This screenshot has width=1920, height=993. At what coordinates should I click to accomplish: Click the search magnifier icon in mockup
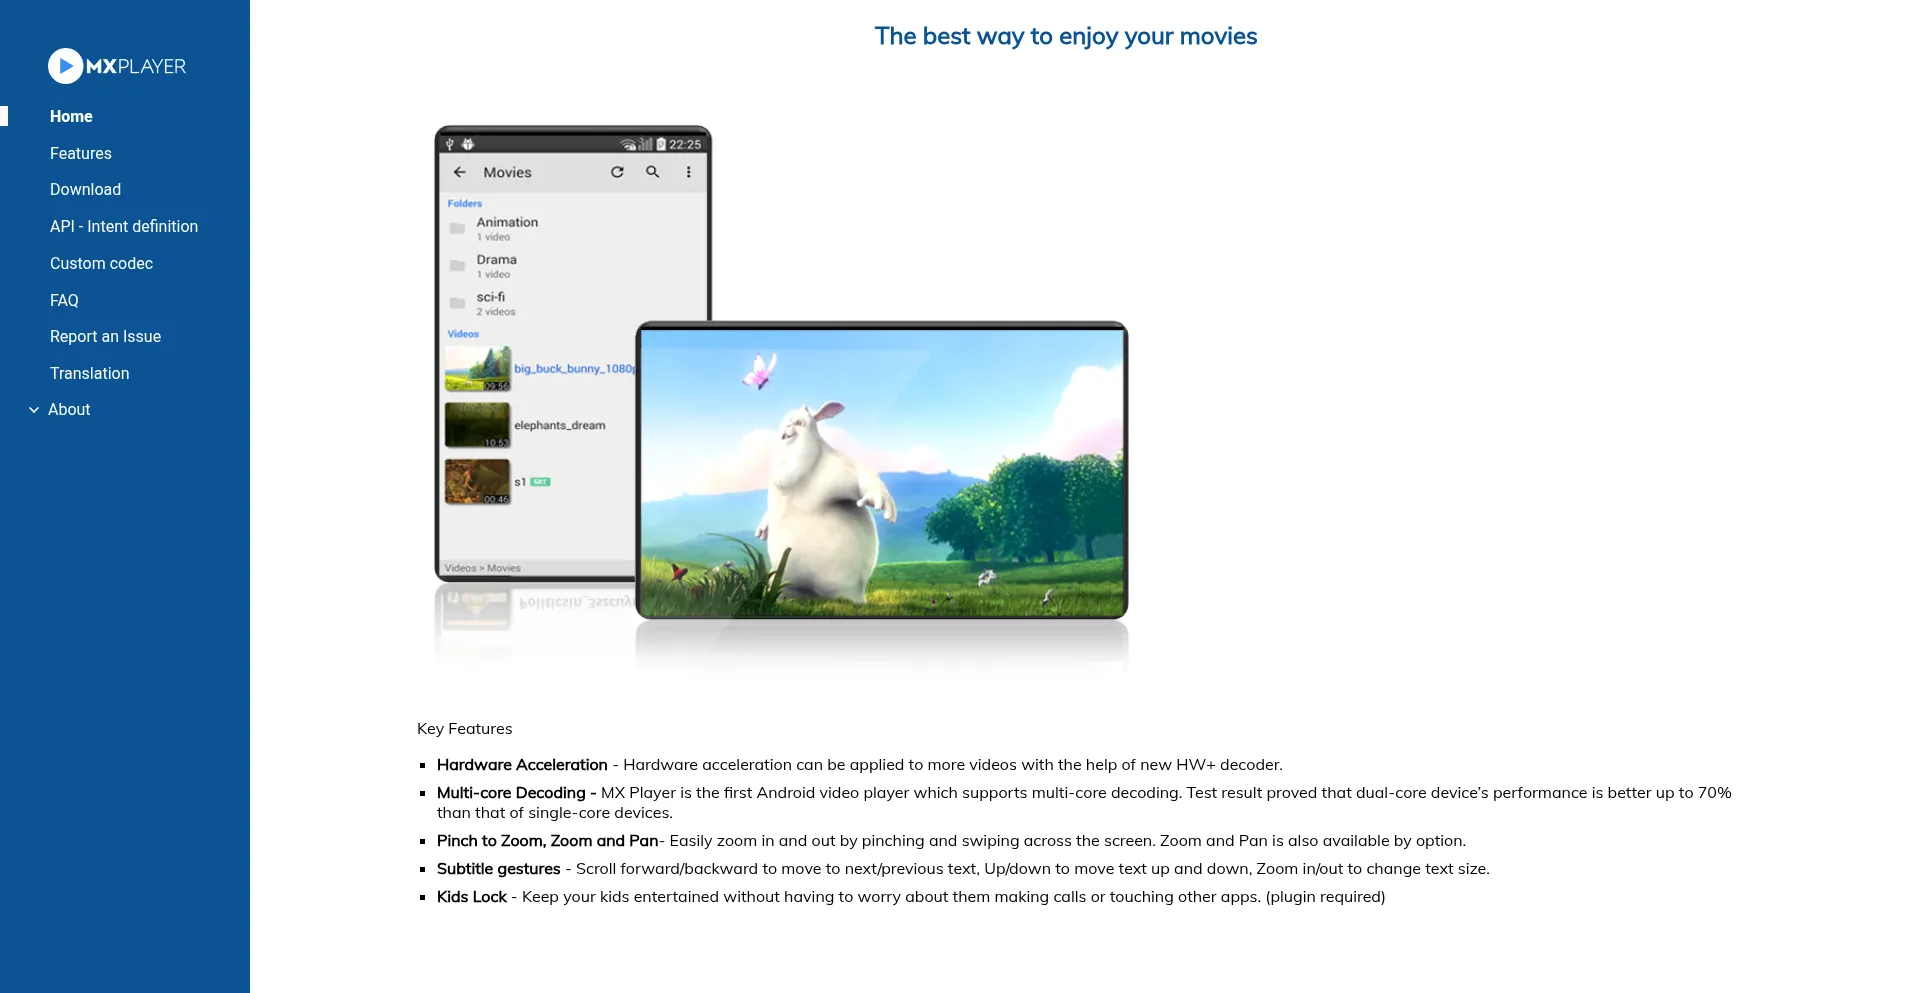[653, 172]
